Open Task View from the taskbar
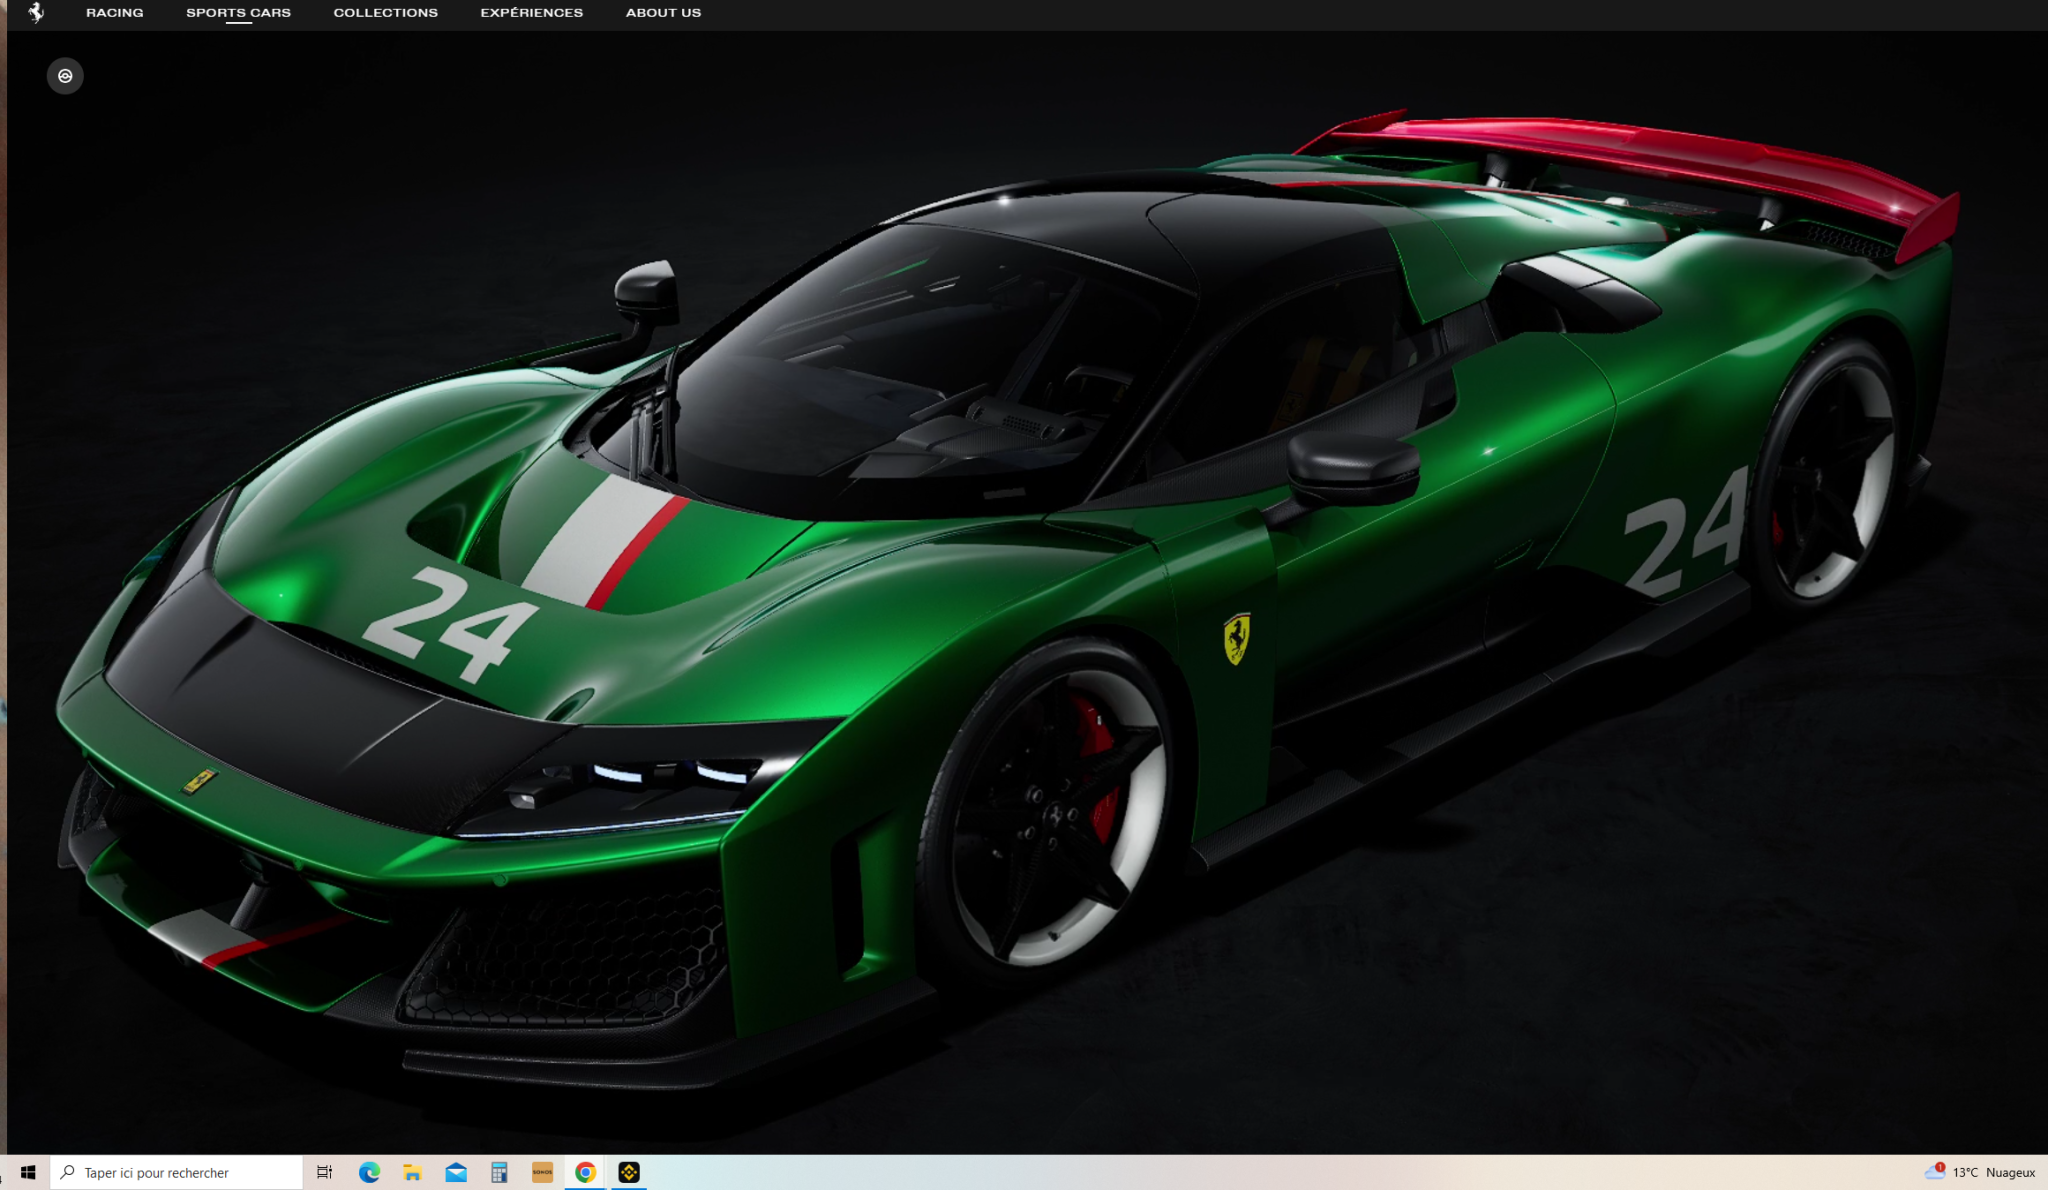The width and height of the screenshot is (2048, 1190). (324, 1172)
